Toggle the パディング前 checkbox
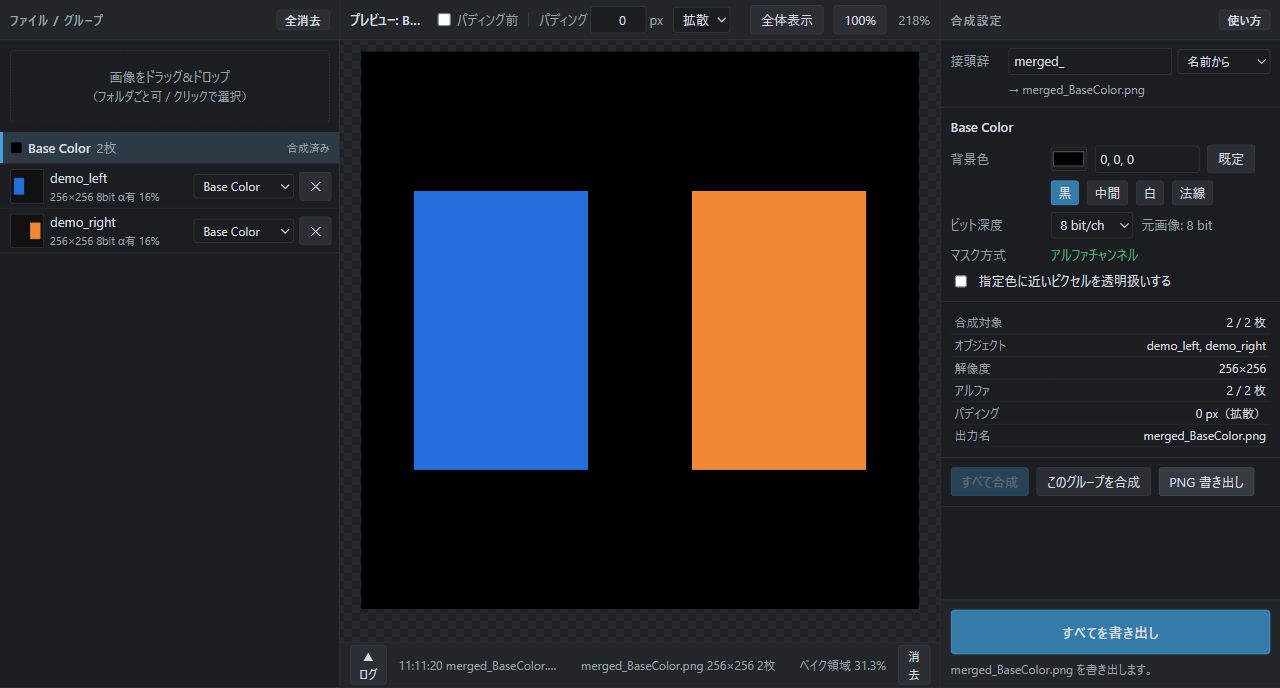Viewport: 1280px width, 688px height. [x=444, y=20]
